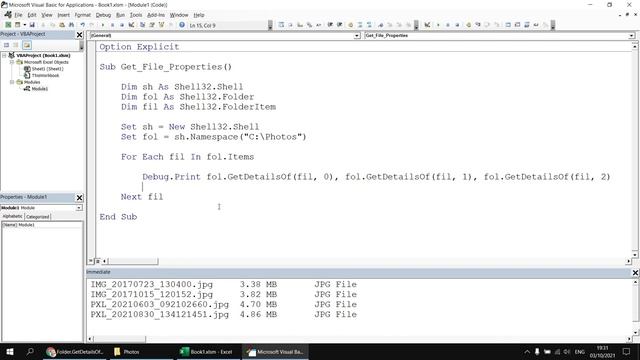
Task: Click the blue Help question mark icon
Action: [182, 25]
